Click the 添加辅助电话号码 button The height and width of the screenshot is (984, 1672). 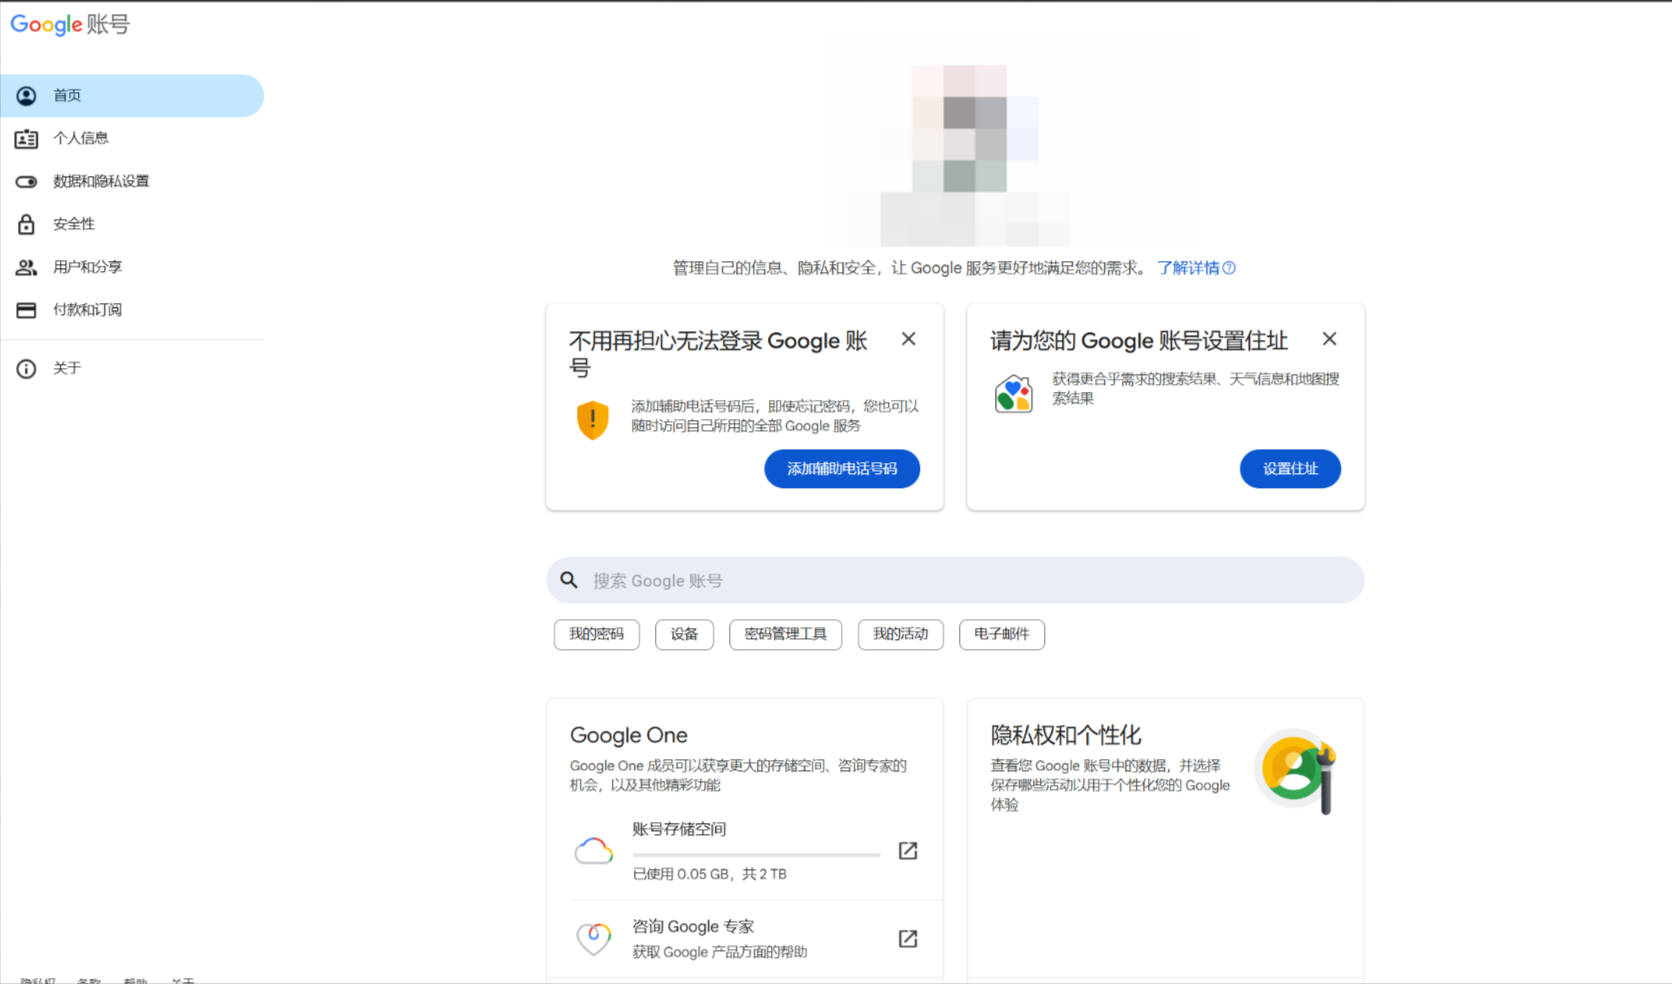point(842,469)
